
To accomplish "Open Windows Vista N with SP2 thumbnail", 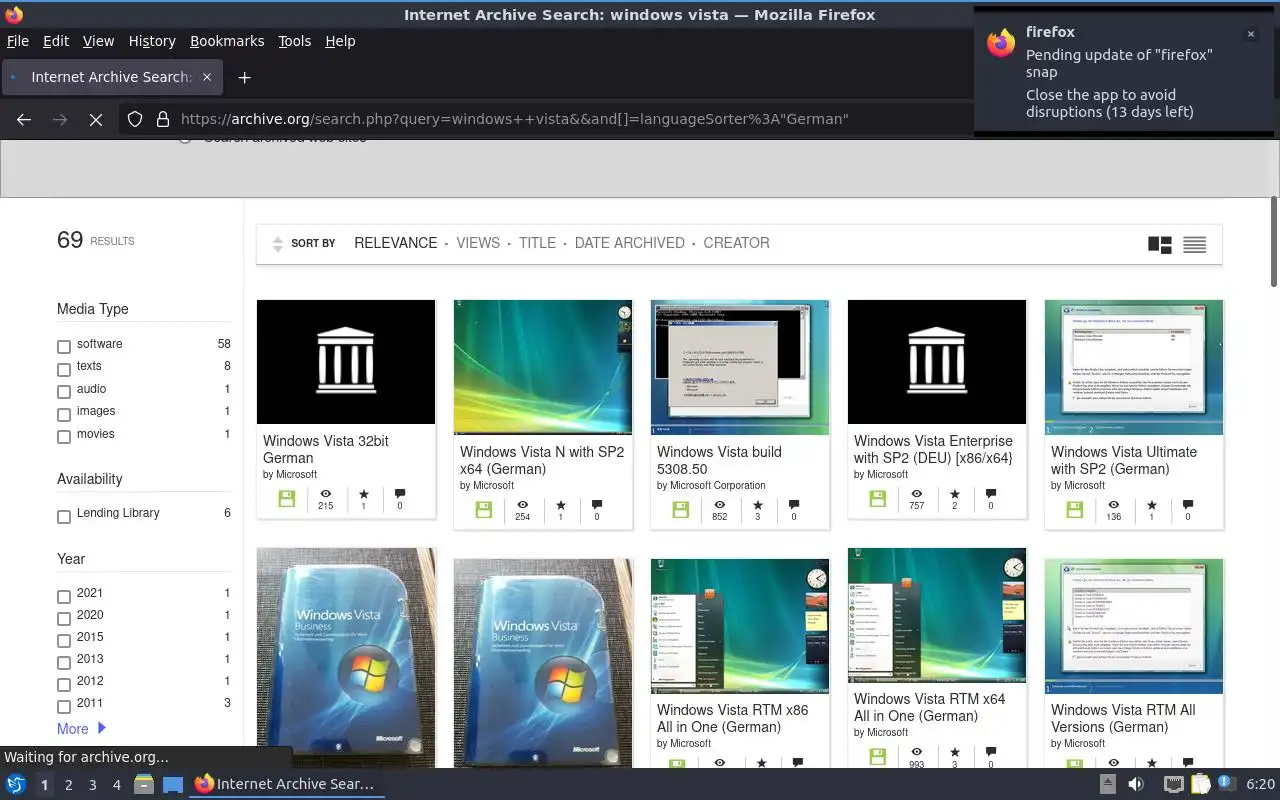I will (542, 367).
